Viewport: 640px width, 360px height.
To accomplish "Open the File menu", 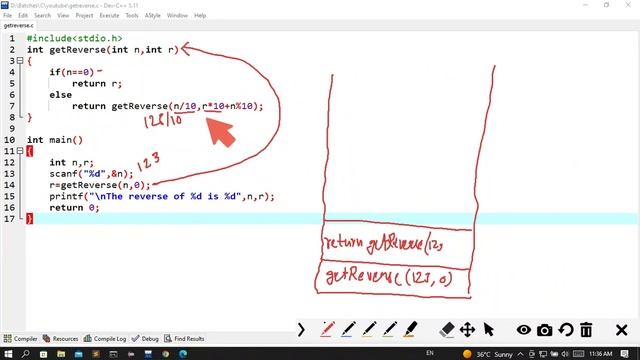I will pyautogui.click(x=7, y=16).
